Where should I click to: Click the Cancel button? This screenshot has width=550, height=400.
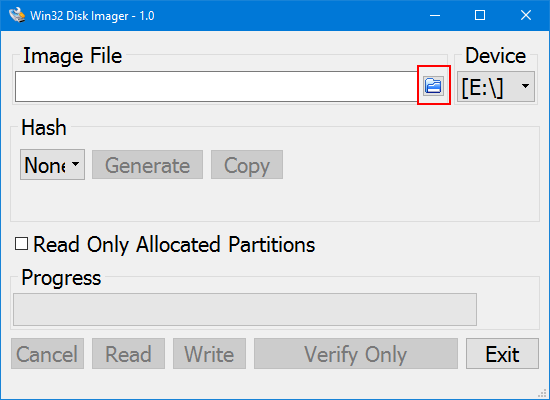click(47, 353)
